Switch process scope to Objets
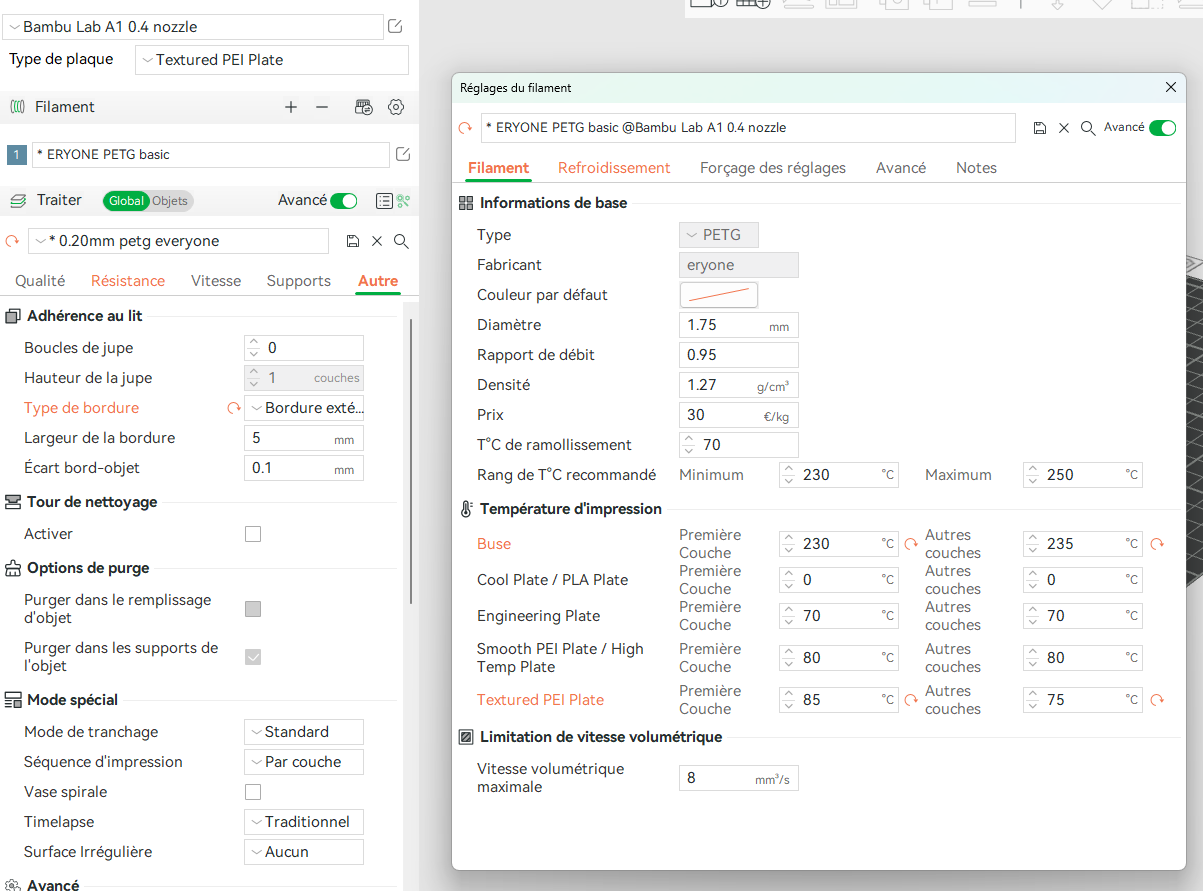Viewport: 1203px width, 891px height. [x=170, y=201]
